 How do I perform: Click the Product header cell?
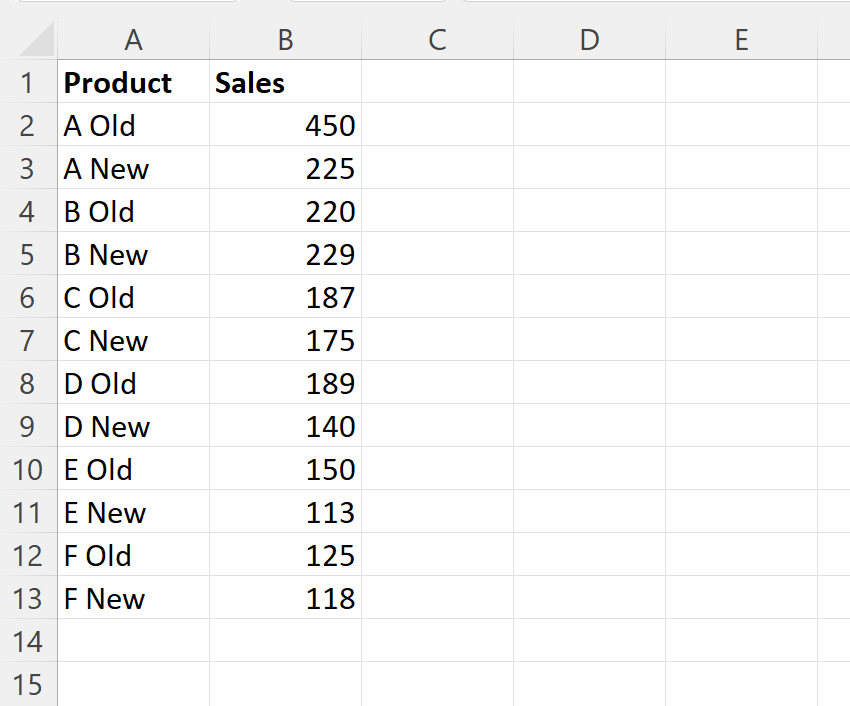click(x=133, y=81)
